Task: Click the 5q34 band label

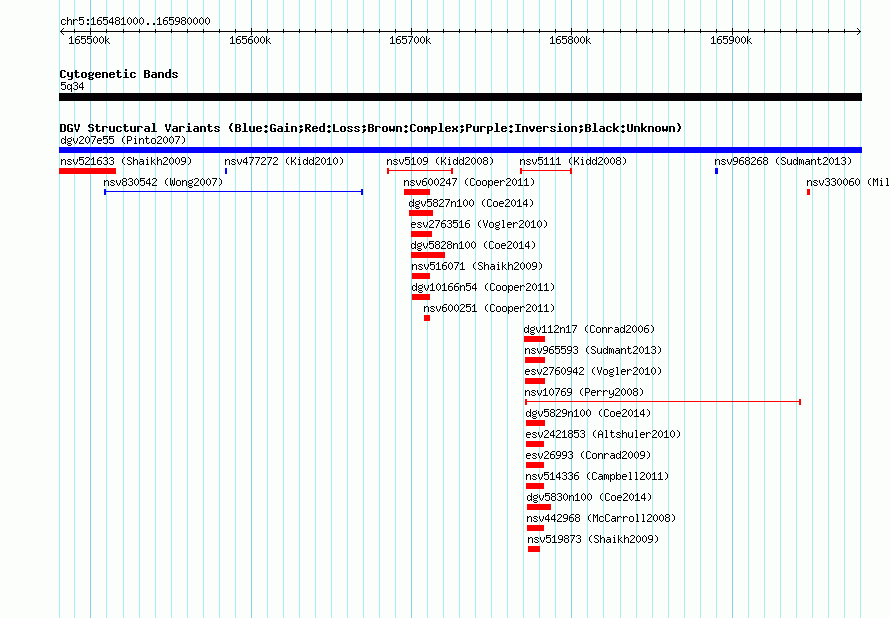Action: (72, 86)
